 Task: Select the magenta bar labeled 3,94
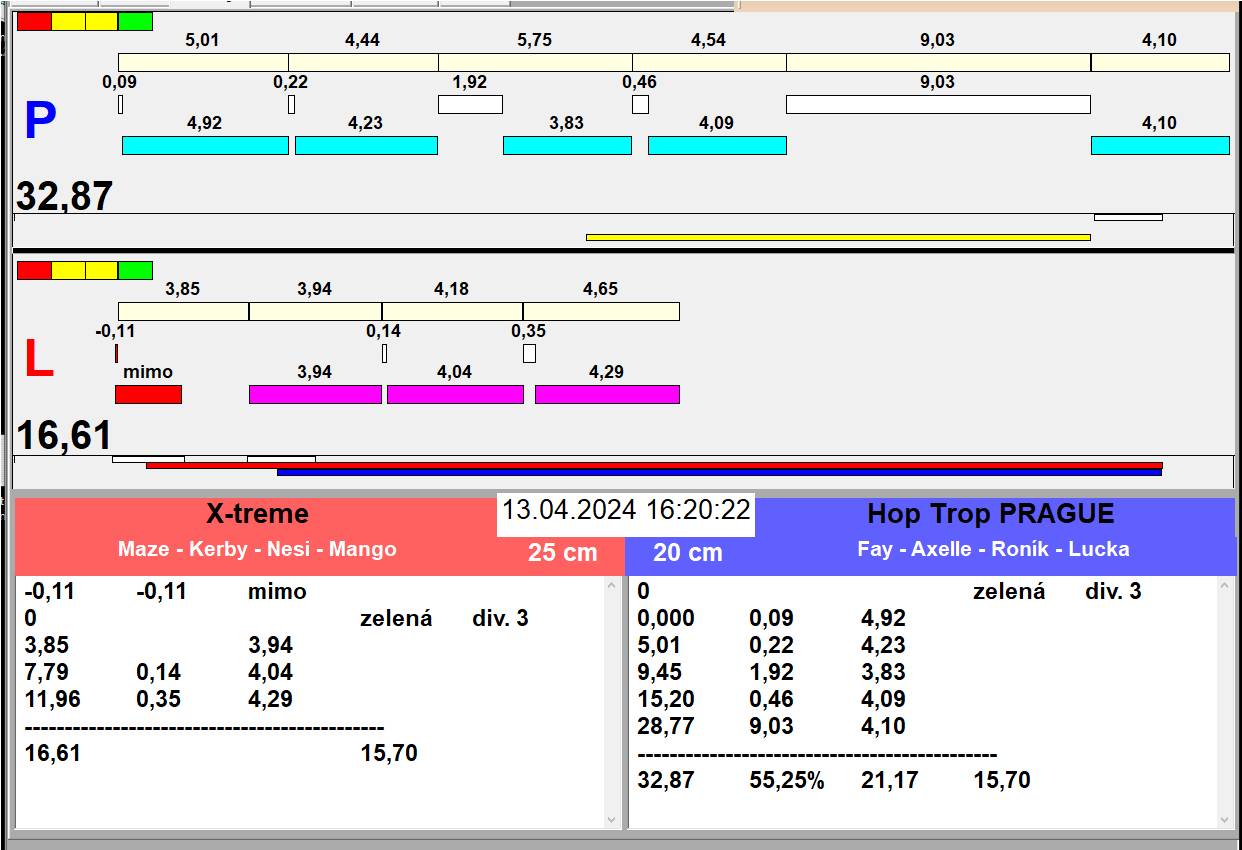pos(315,394)
